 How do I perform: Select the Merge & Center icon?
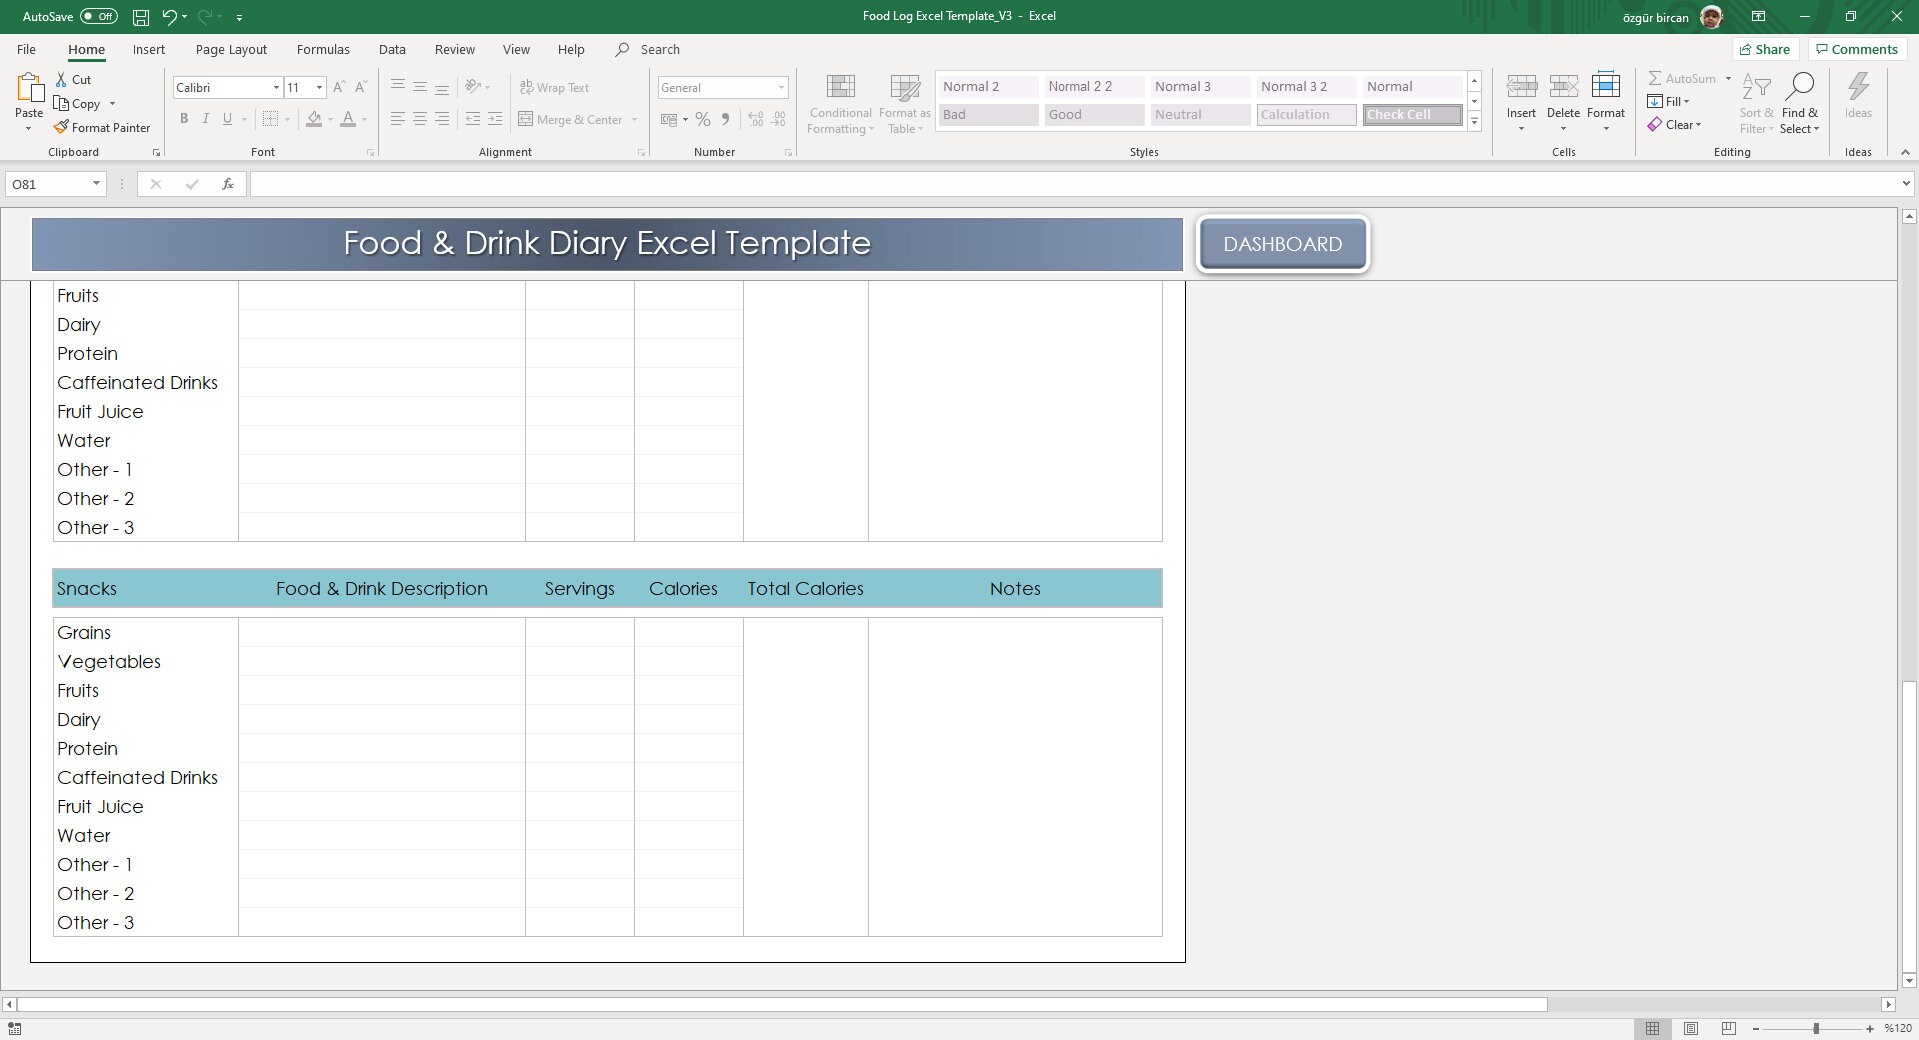pyautogui.click(x=527, y=119)
